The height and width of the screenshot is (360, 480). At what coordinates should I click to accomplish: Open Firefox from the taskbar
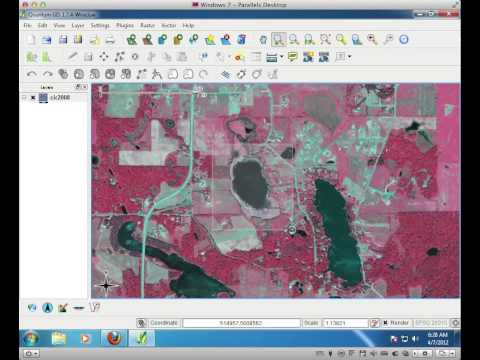point(114,338)
